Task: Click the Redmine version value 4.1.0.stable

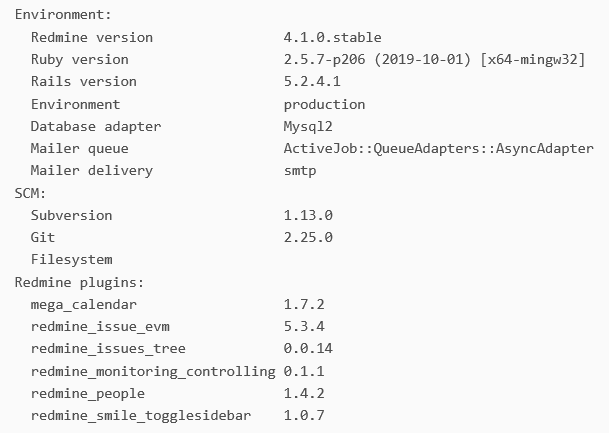Action: (332, 37)
